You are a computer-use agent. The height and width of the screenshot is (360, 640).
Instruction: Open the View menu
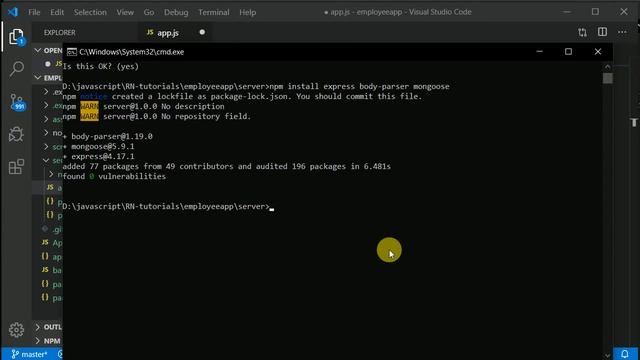tap(125, 12)
